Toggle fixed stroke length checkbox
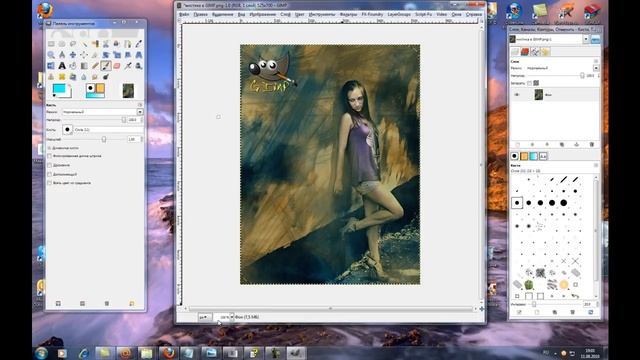Image resolution: width=640 pixels, height=360 pixels. click(49, 156)
